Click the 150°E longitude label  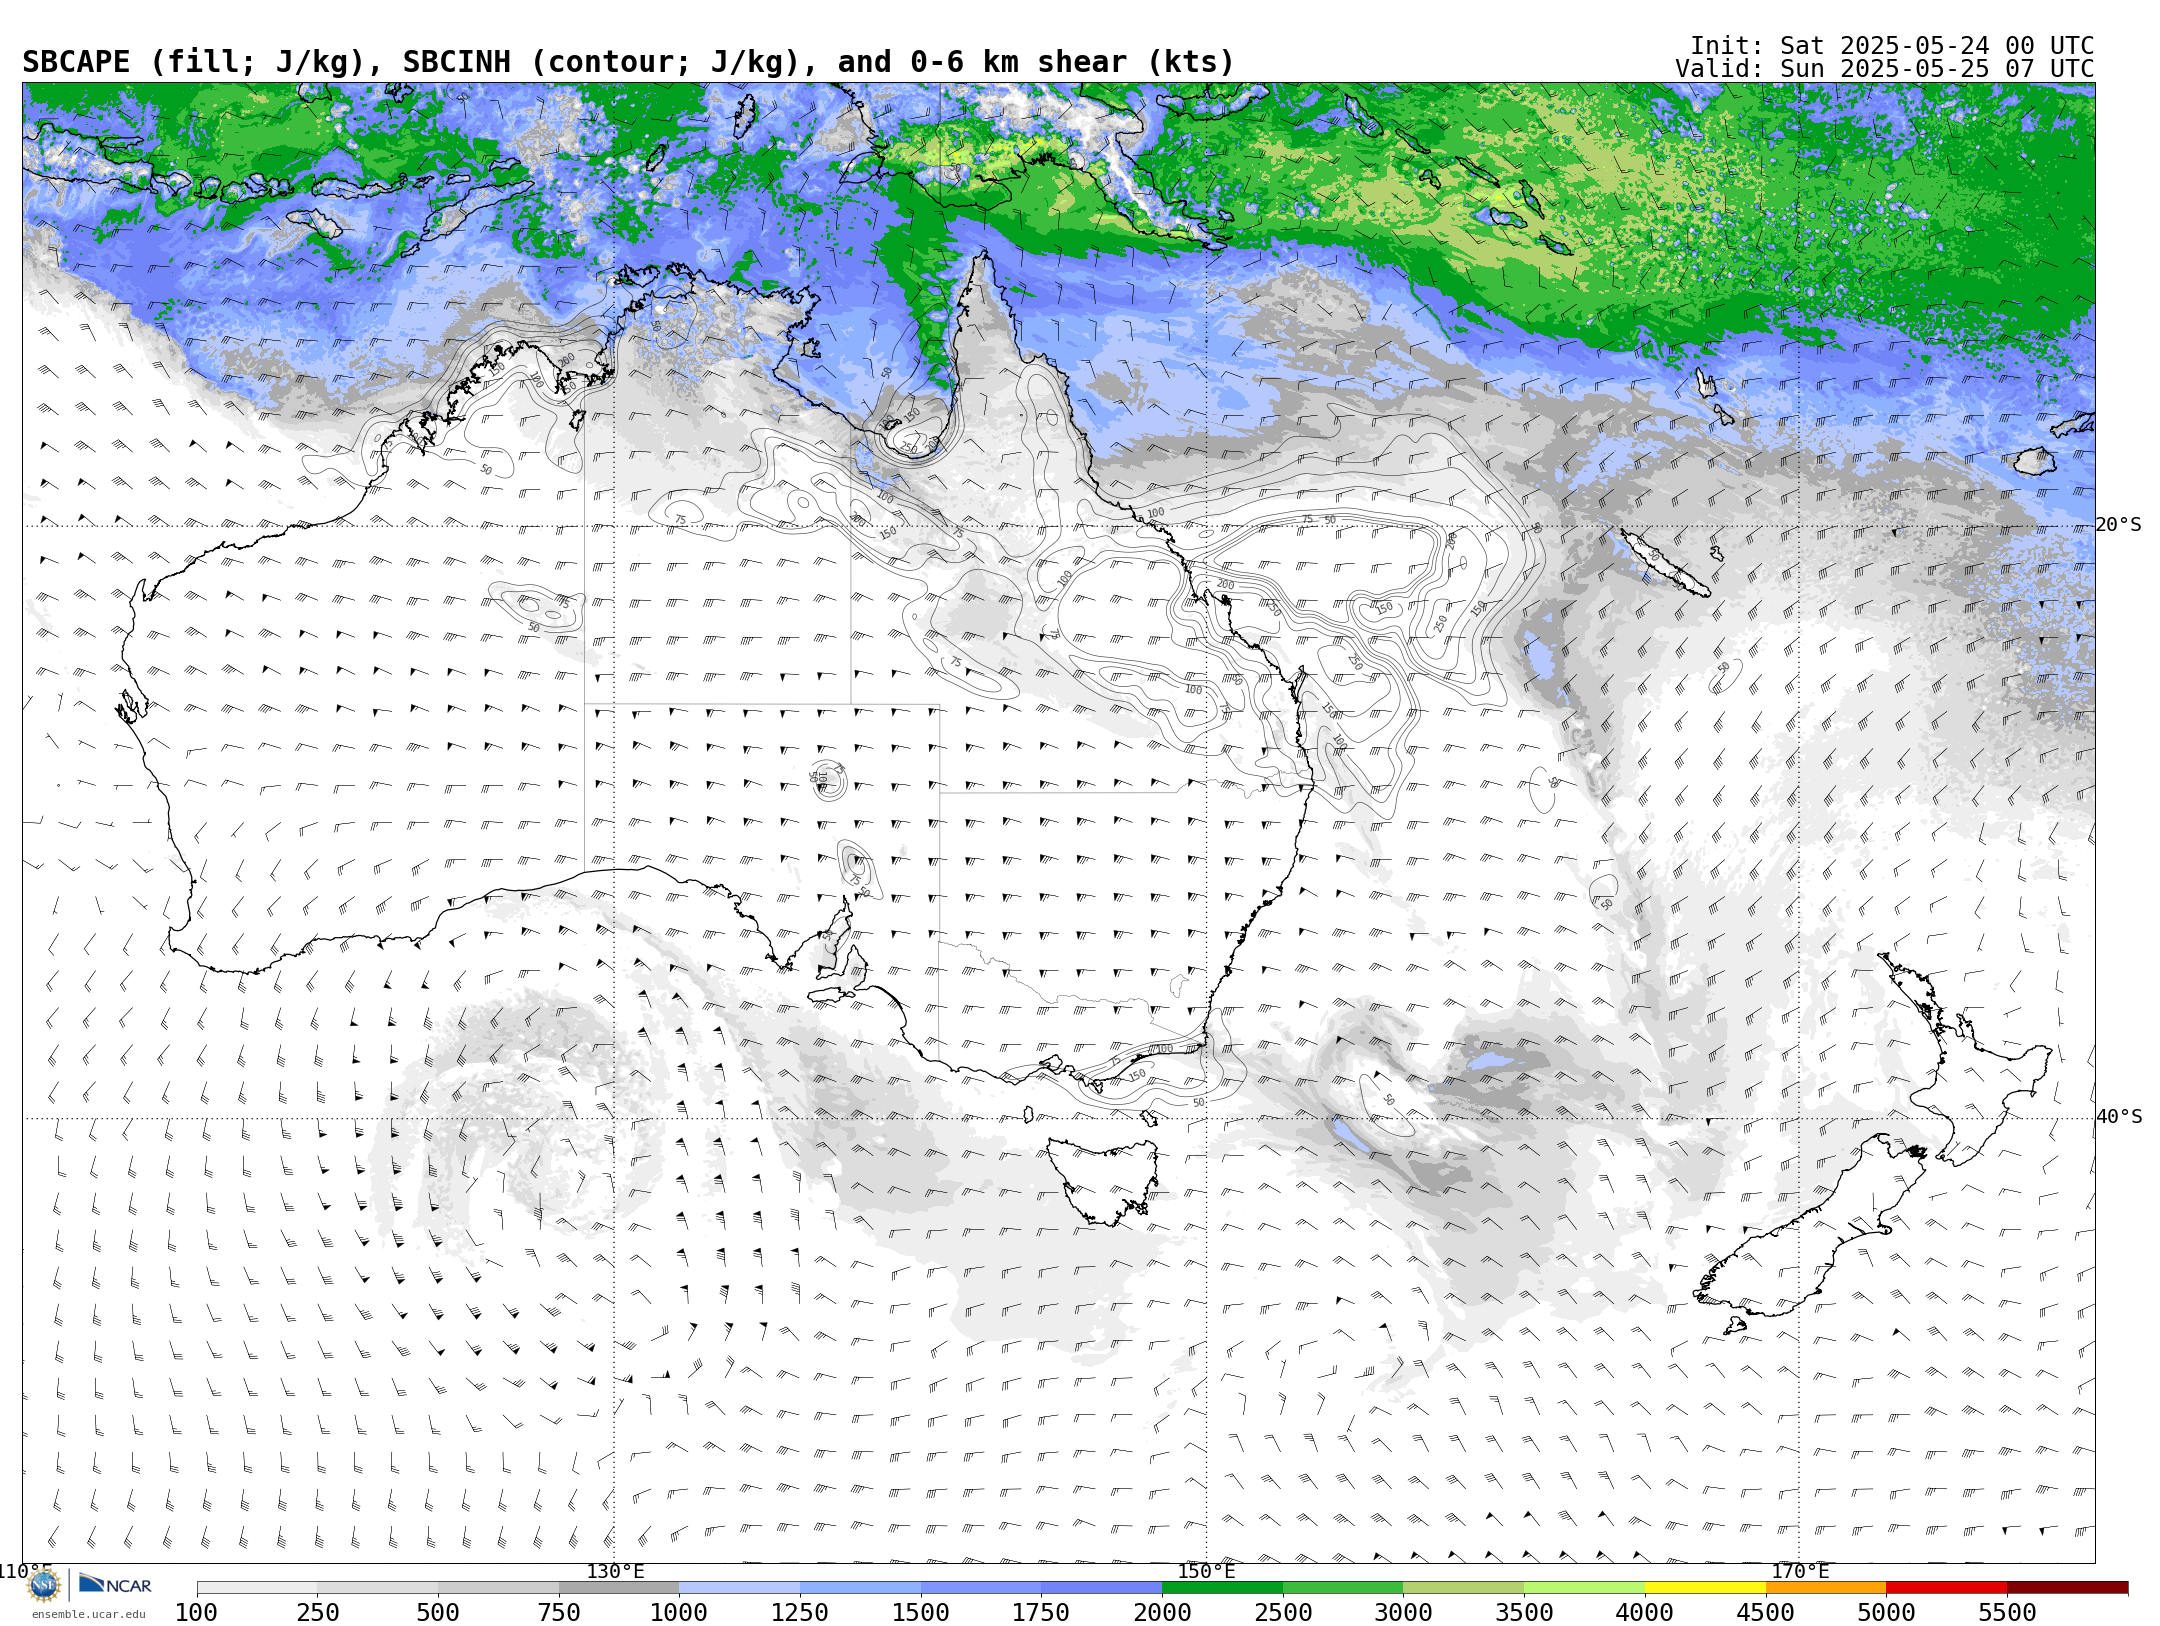pyautogui.click(x=1206, y=1571)
